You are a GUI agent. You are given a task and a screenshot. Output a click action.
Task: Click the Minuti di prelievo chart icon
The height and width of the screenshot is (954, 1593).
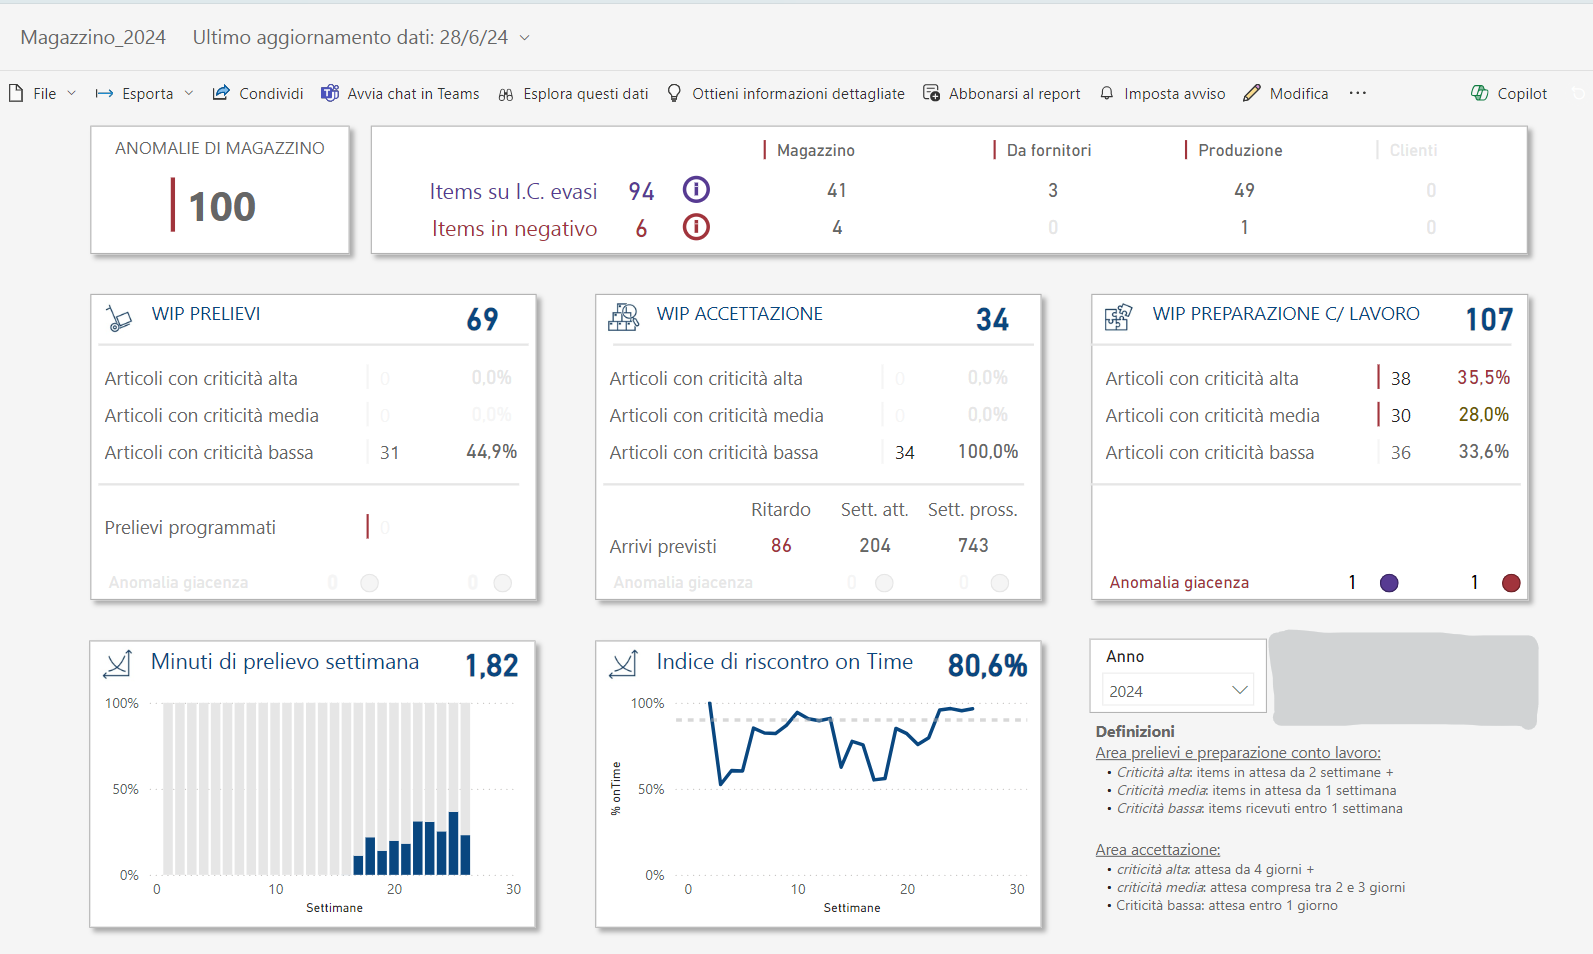tap(118, 664)
